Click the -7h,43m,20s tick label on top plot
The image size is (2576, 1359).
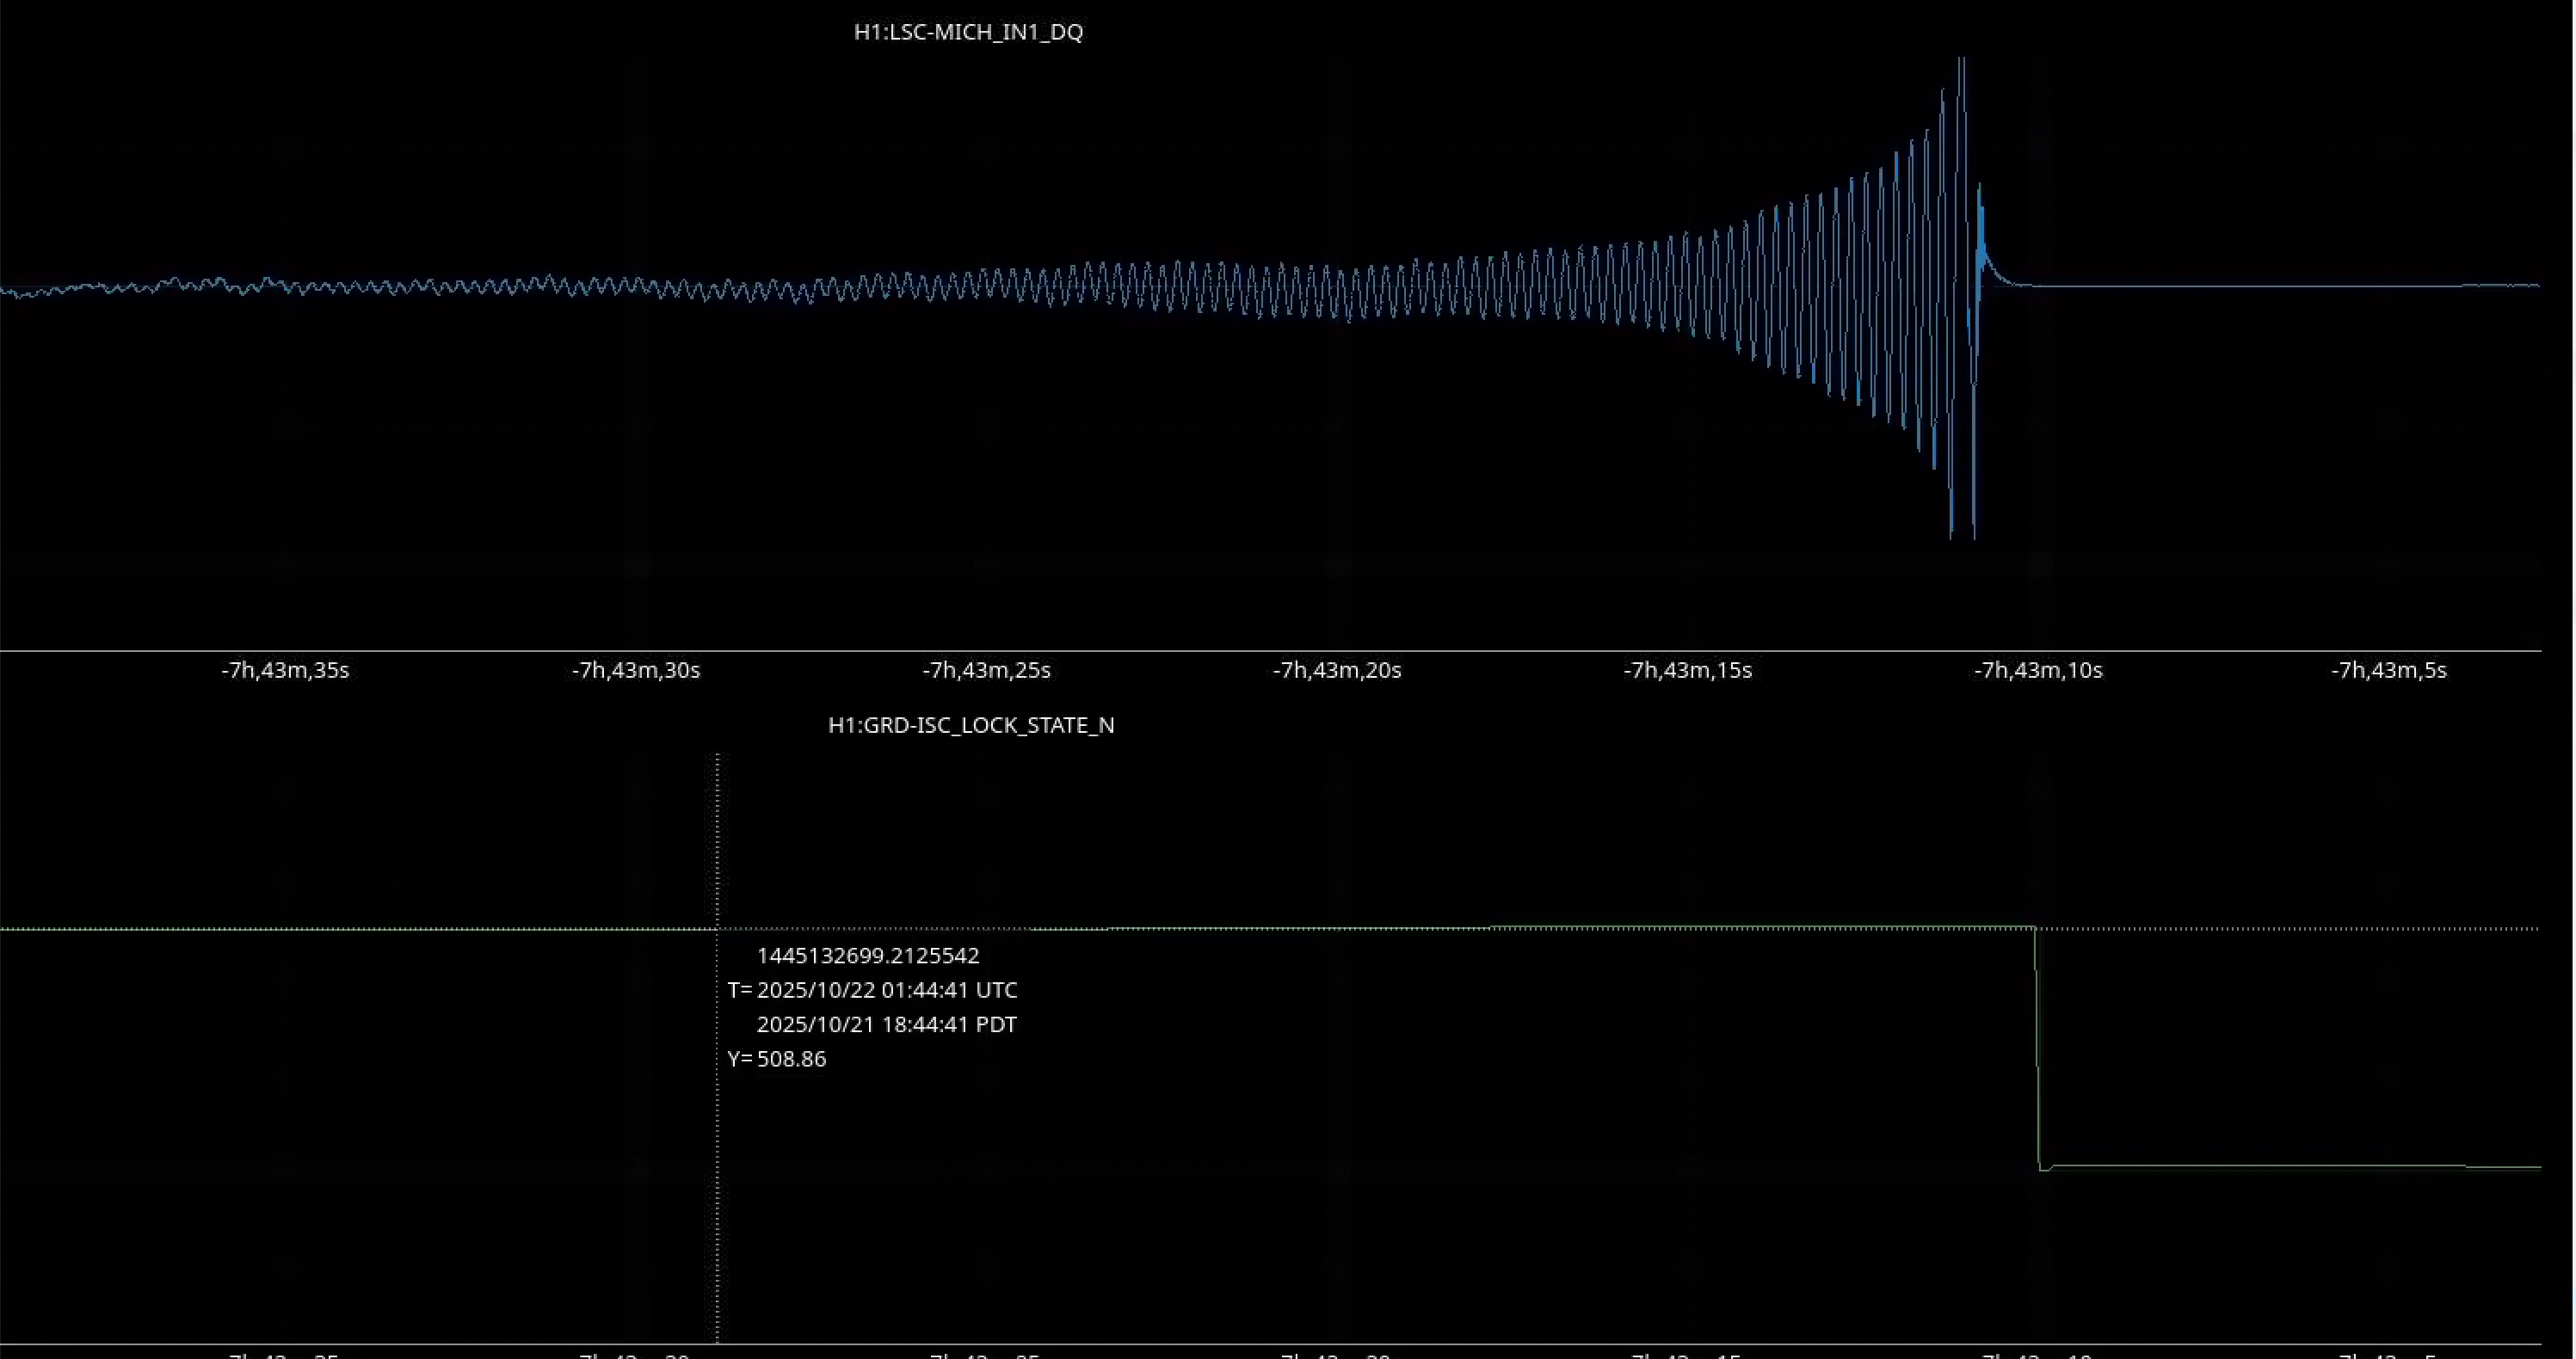1337,670
